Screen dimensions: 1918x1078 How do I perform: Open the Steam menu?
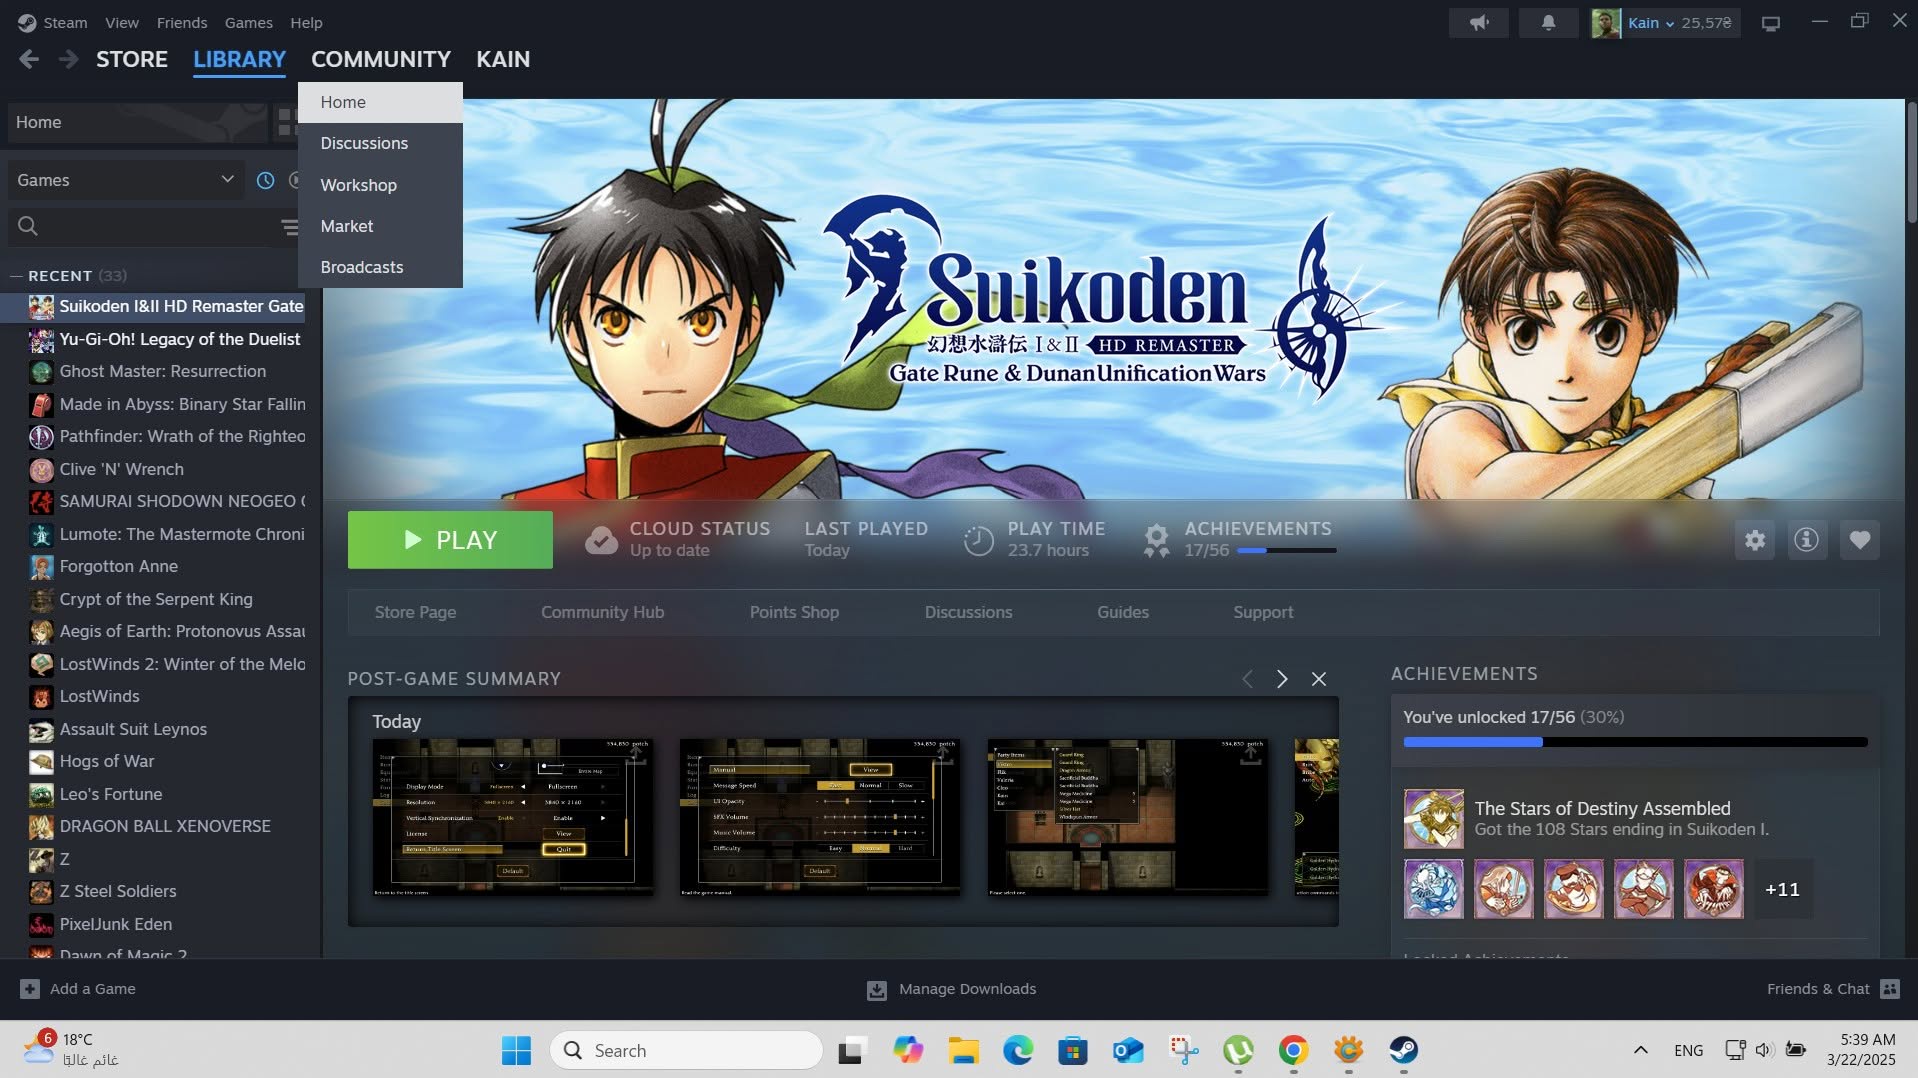click(x=65, y=22)
